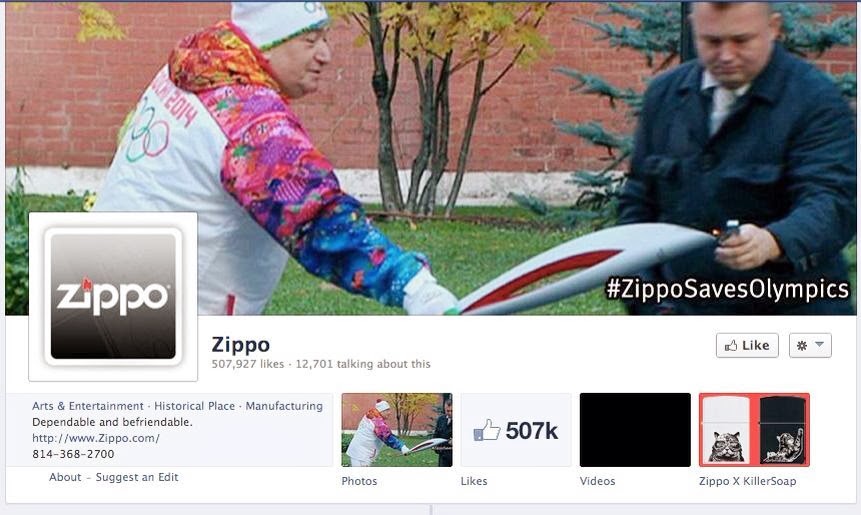Open the dropdown arrow next to the gear

tap(819, 345)
